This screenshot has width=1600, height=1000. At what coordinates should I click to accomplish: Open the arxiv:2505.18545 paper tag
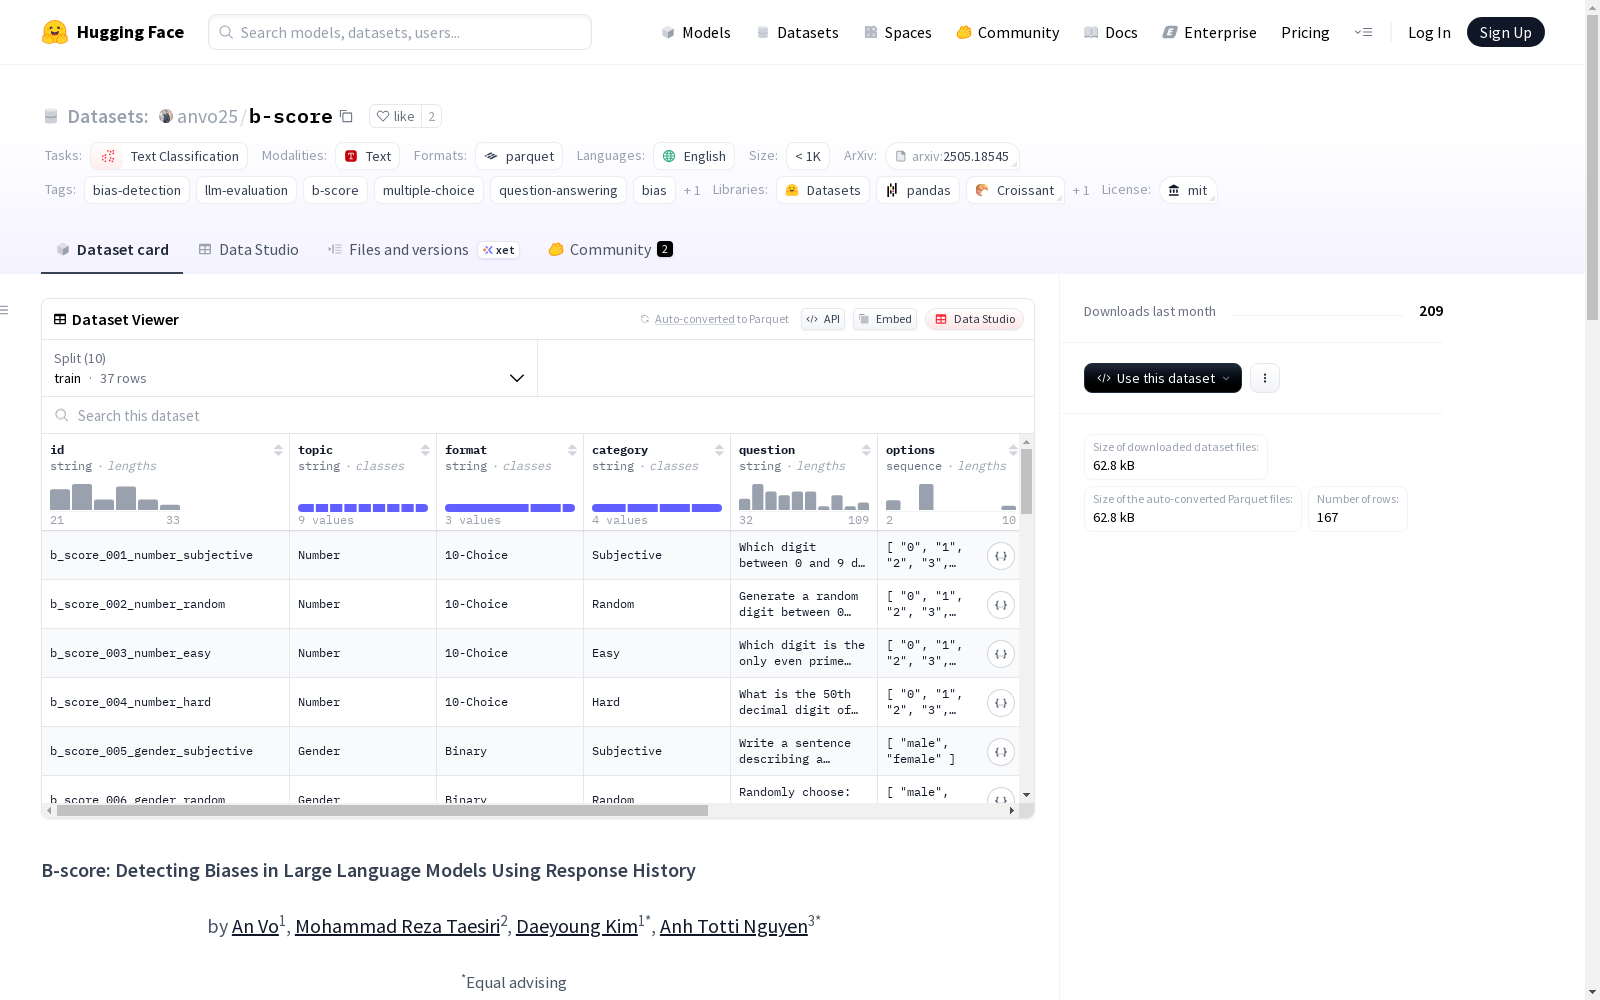tap(952, 156)
